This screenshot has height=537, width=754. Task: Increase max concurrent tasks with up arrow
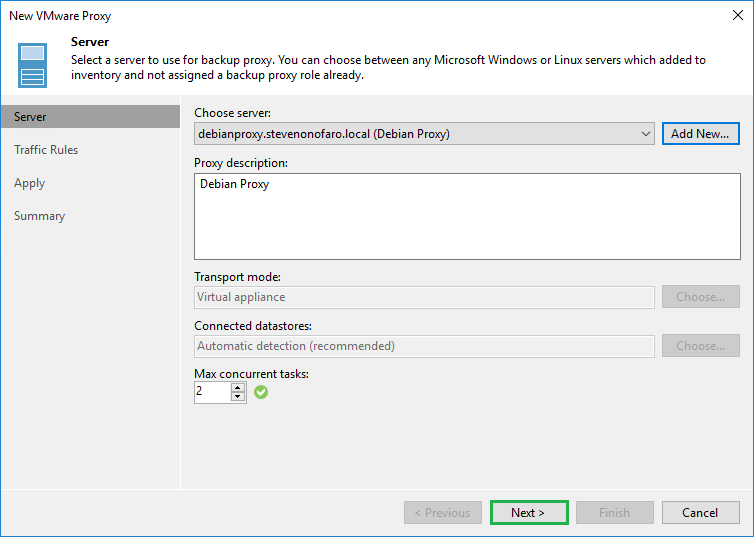[238, 388]
